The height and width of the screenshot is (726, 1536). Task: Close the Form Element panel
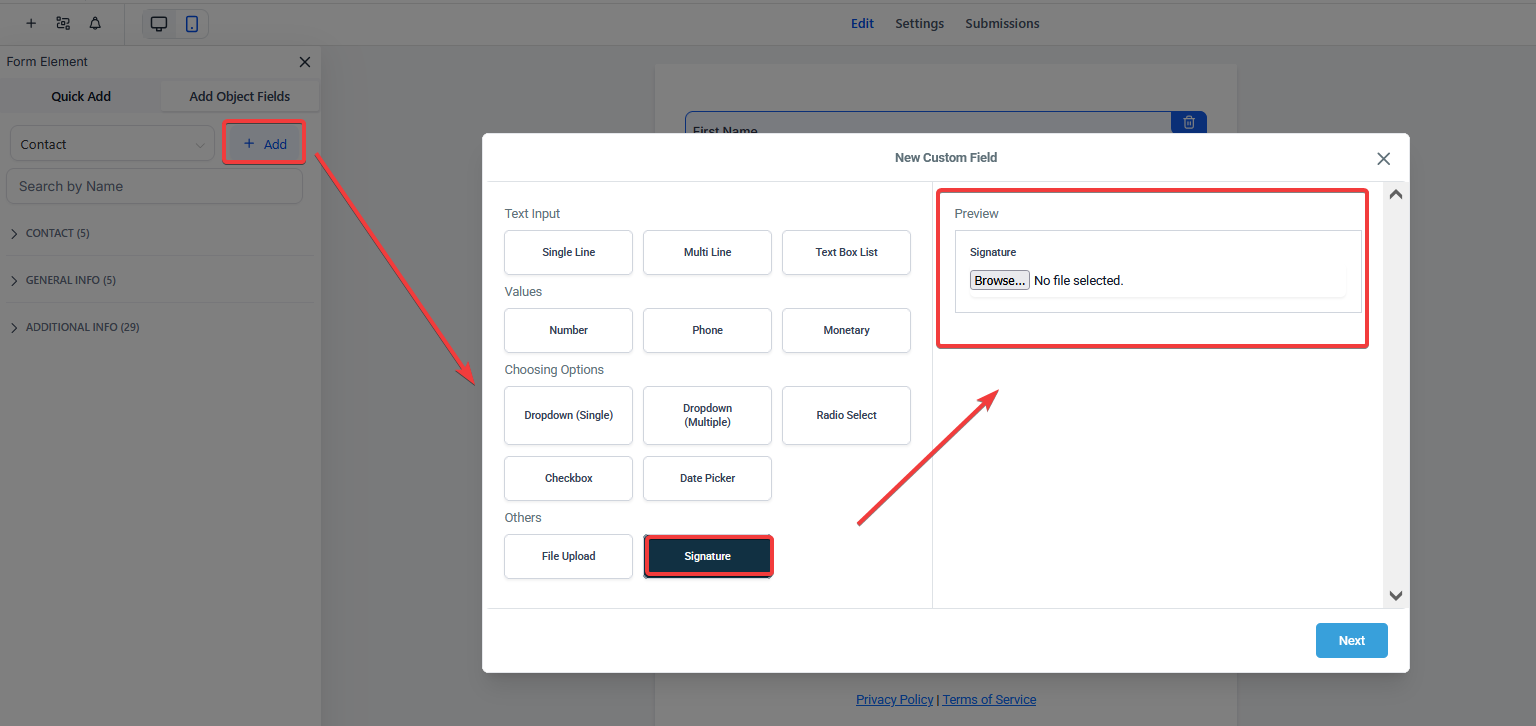click(x=305, y=62)
